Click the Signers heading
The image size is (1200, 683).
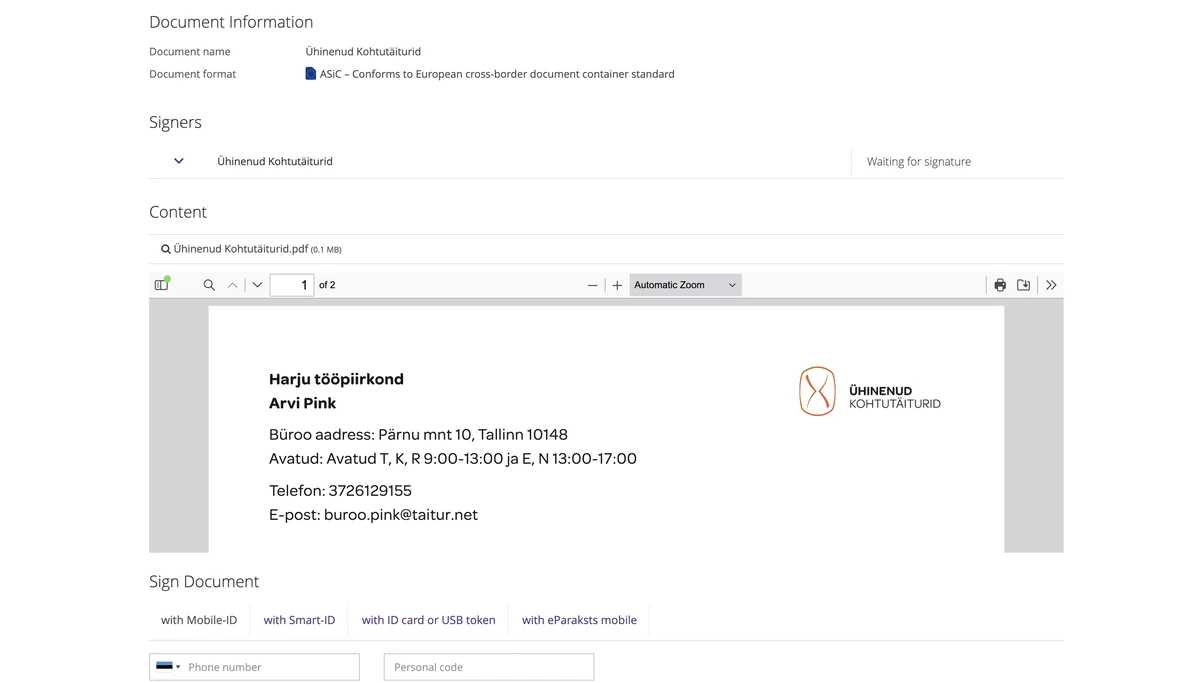pyautogui.click(x=175, y=122)
